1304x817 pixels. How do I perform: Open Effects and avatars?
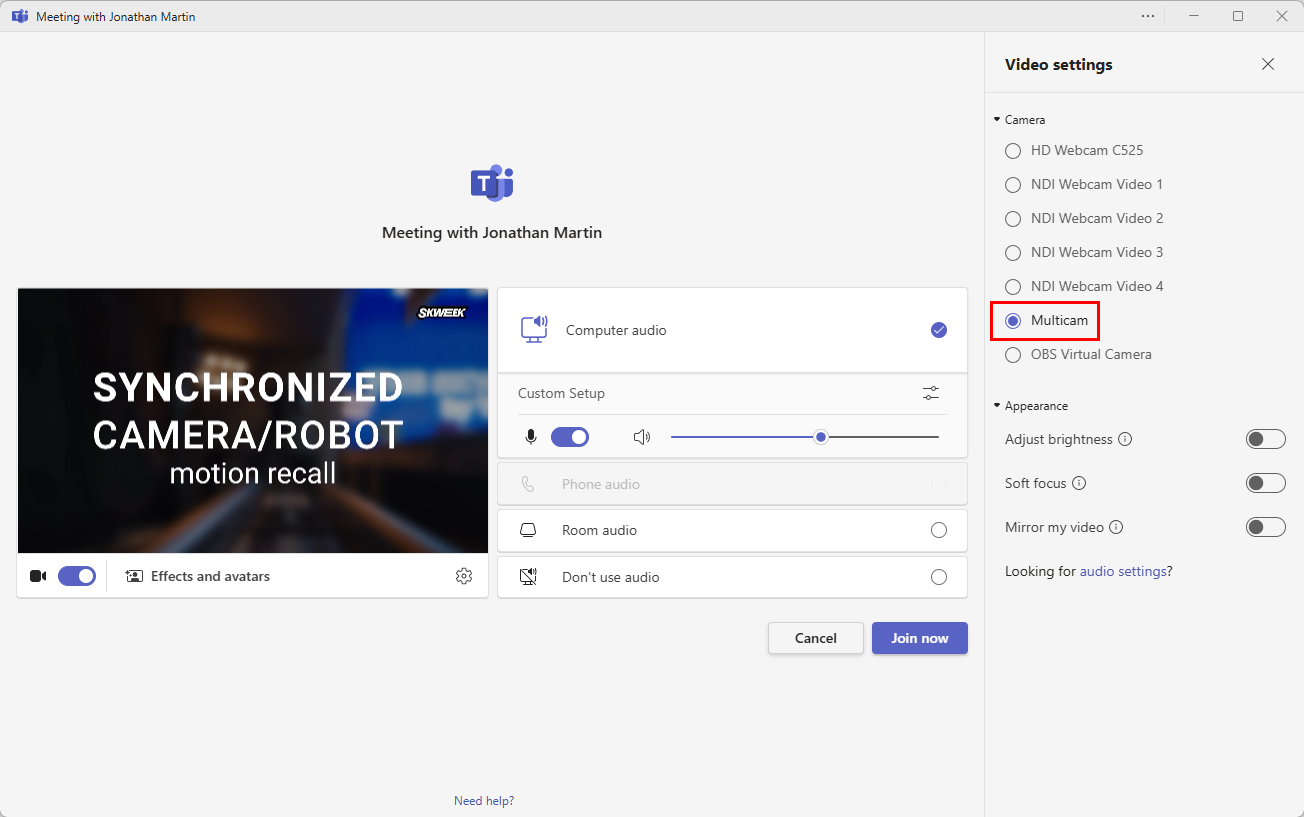pyautogui.click(x=198, y=576)
